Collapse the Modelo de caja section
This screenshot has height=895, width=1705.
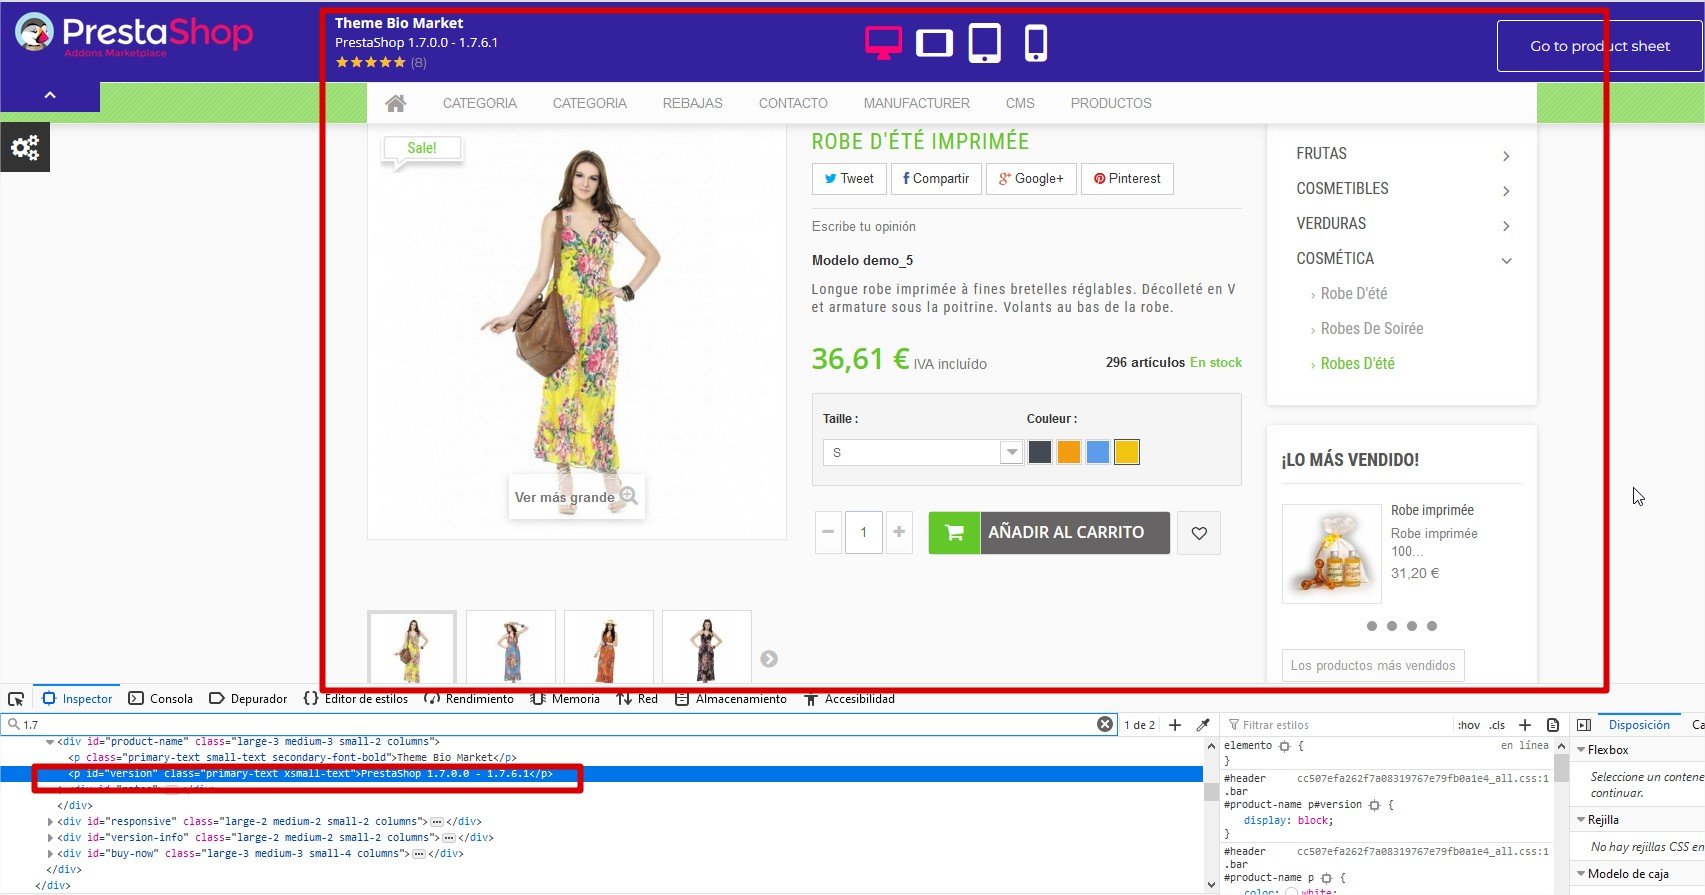tap(1581, 874)
